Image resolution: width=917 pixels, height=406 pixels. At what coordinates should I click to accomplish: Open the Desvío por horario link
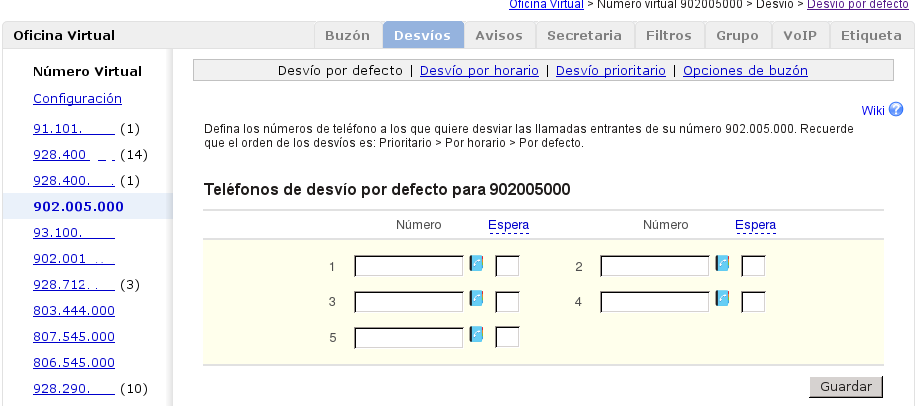[x=479, y=71]
